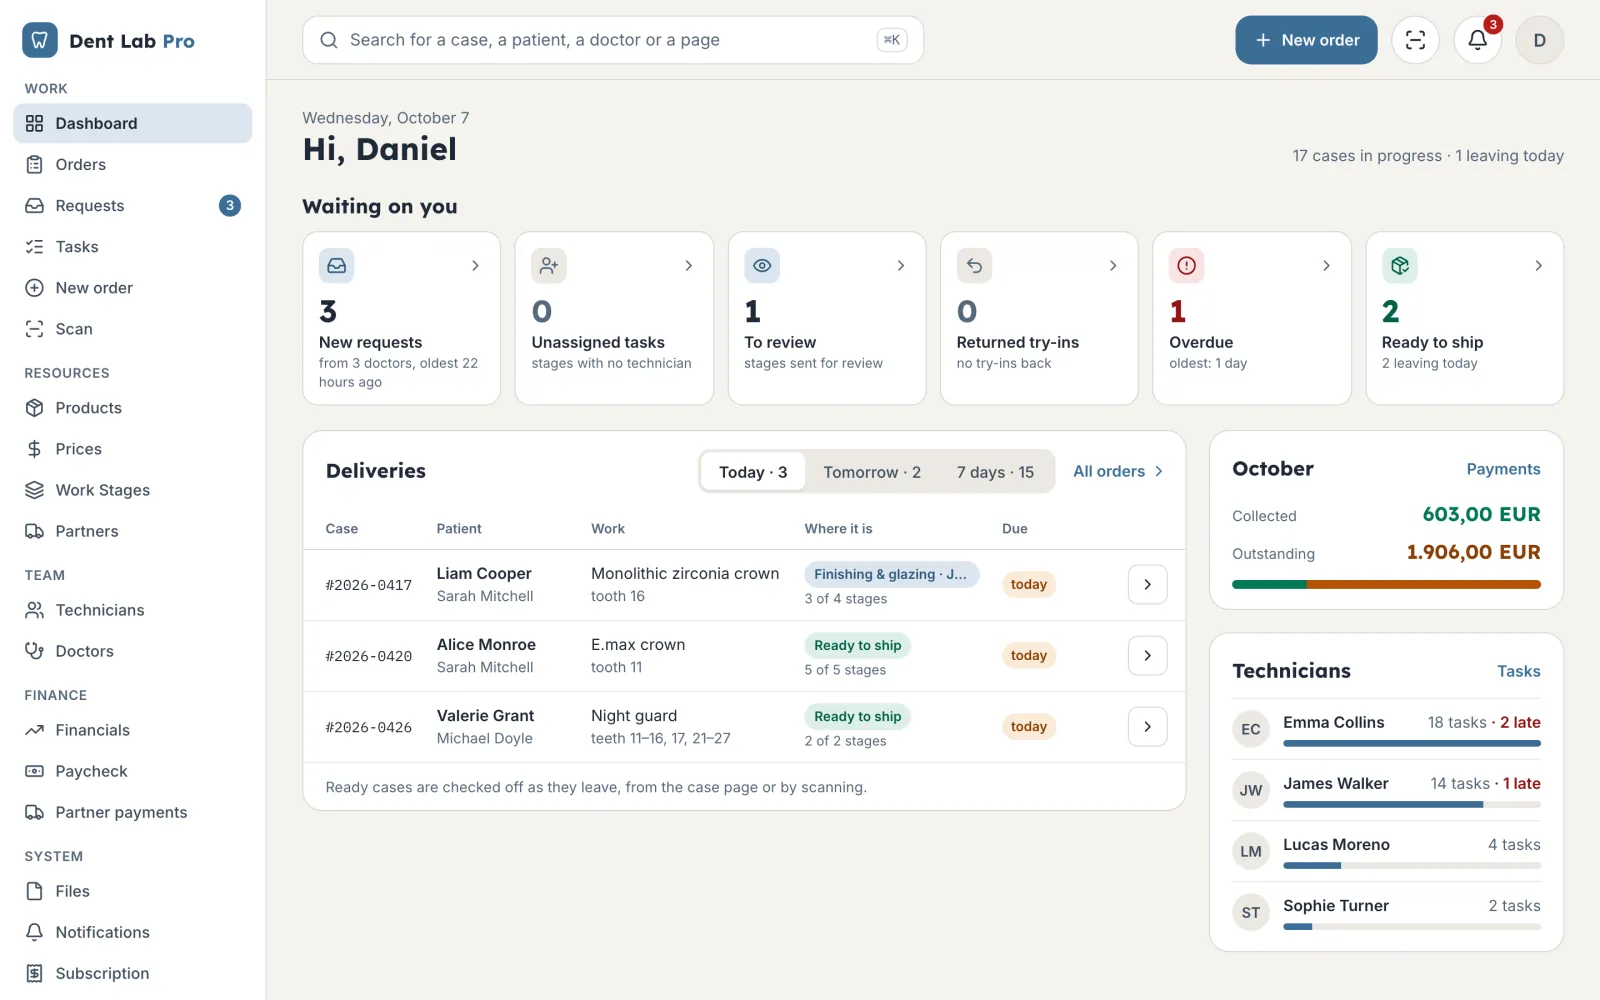The image size is (1600, 1000).
Task: Open Financials in the sidebar
Action: (x=133, y=729)
